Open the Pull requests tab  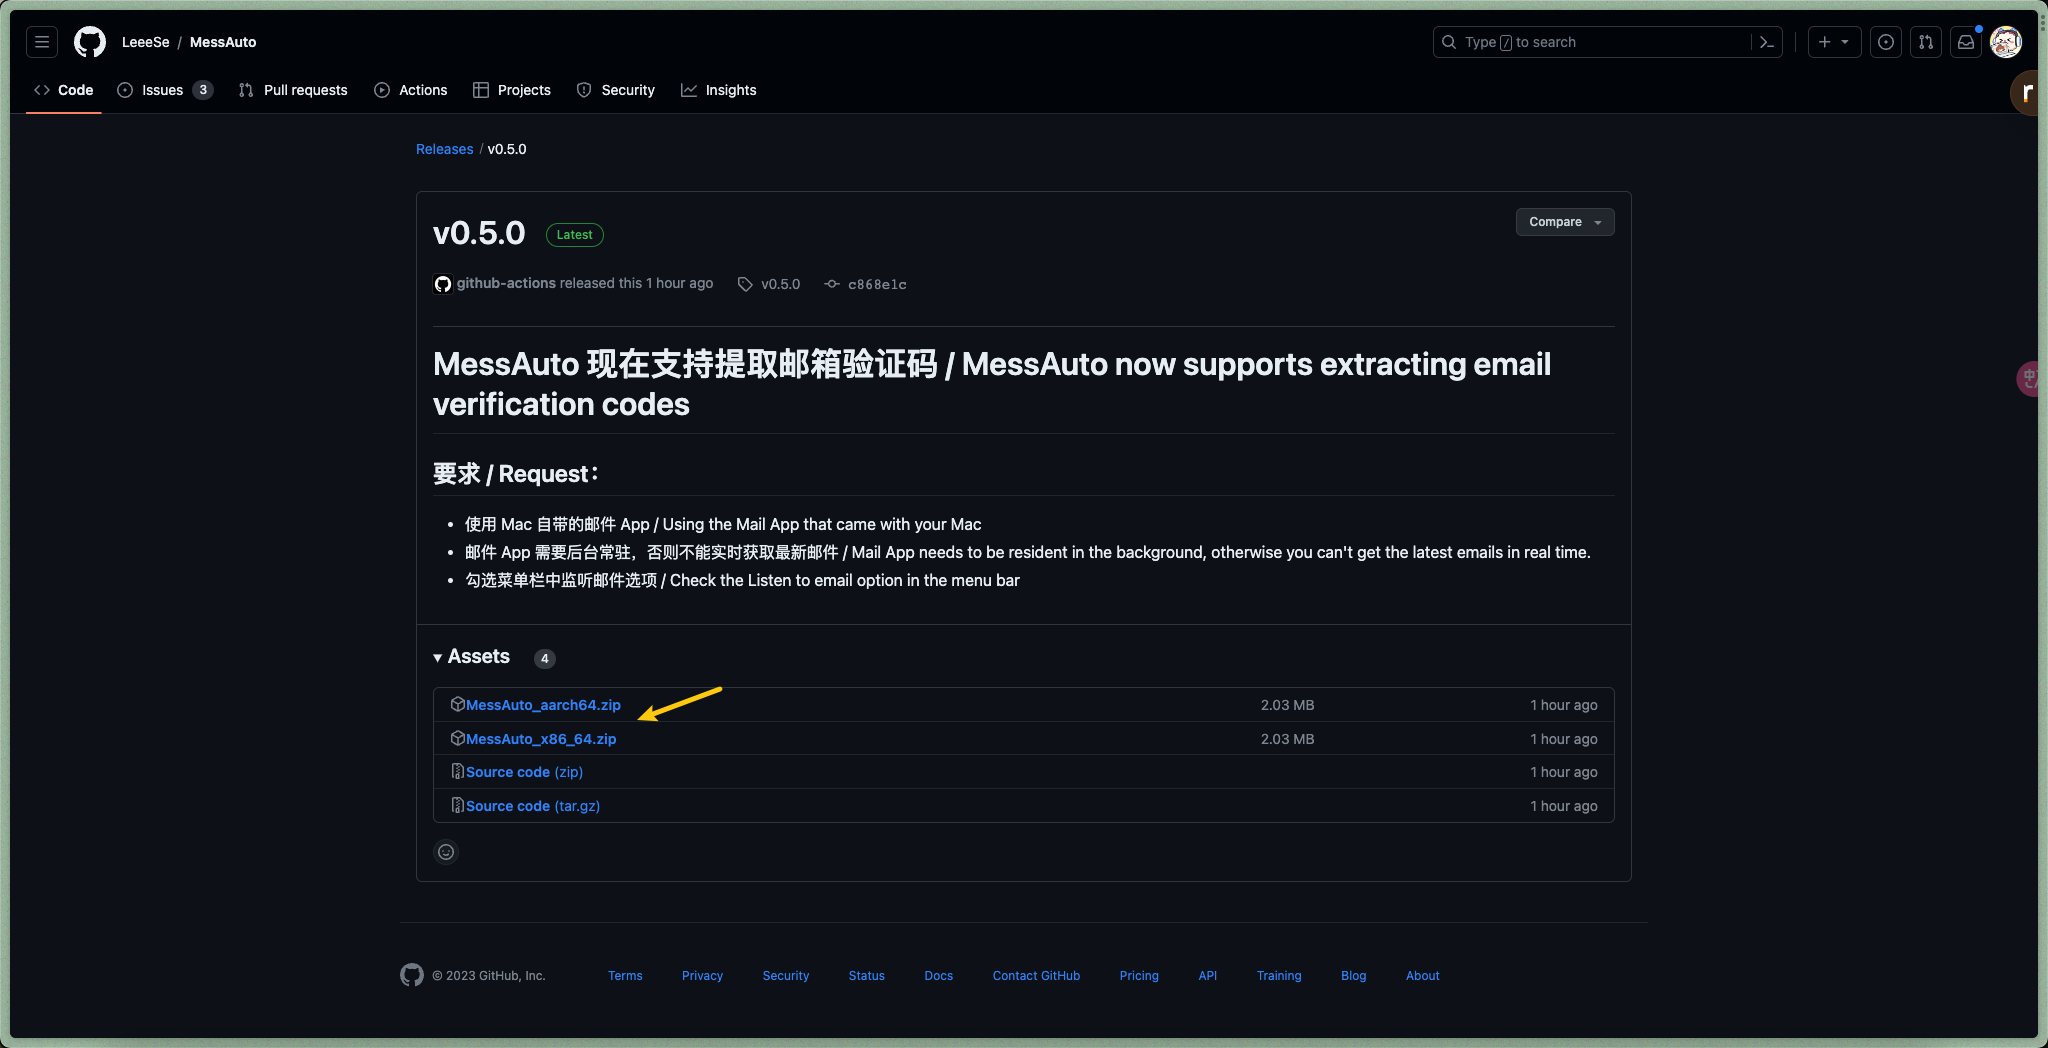pyautogui.click(x=293, y=90)
